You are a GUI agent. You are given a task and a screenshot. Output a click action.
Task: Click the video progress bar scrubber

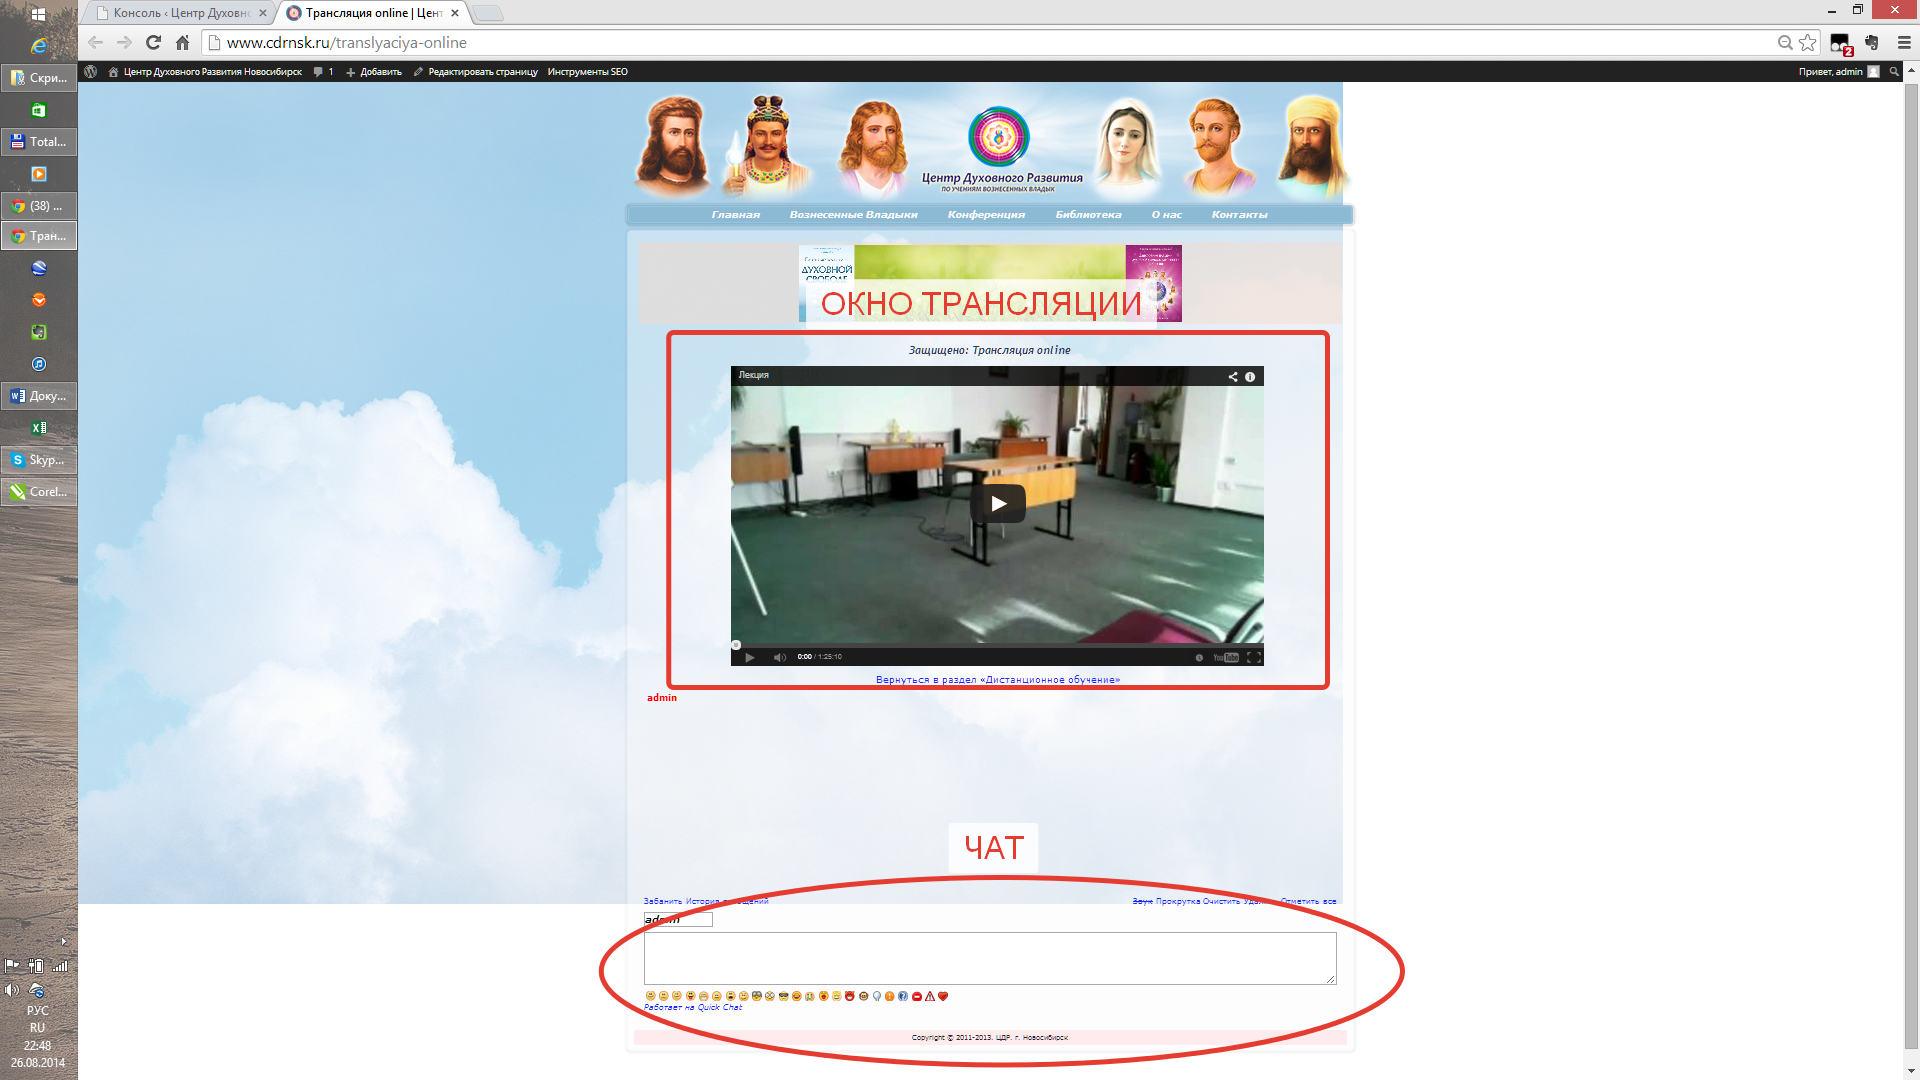point(736,645)
